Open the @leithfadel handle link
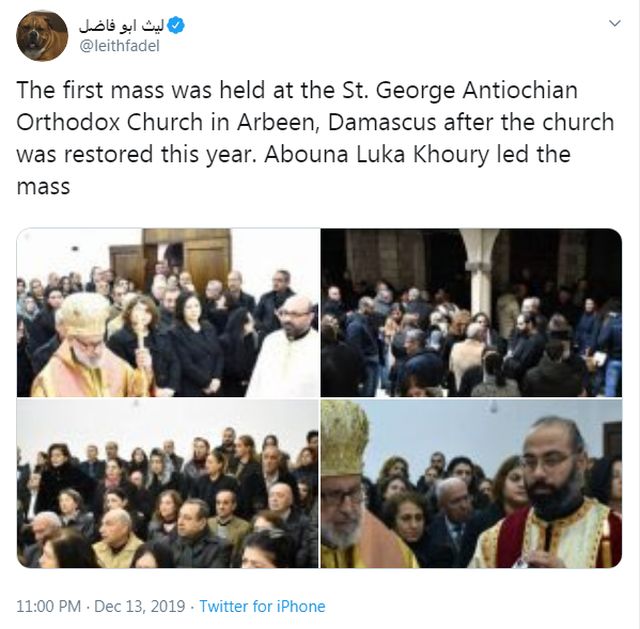Viewport: 640px width, 629px height. [x=119, y=46]
